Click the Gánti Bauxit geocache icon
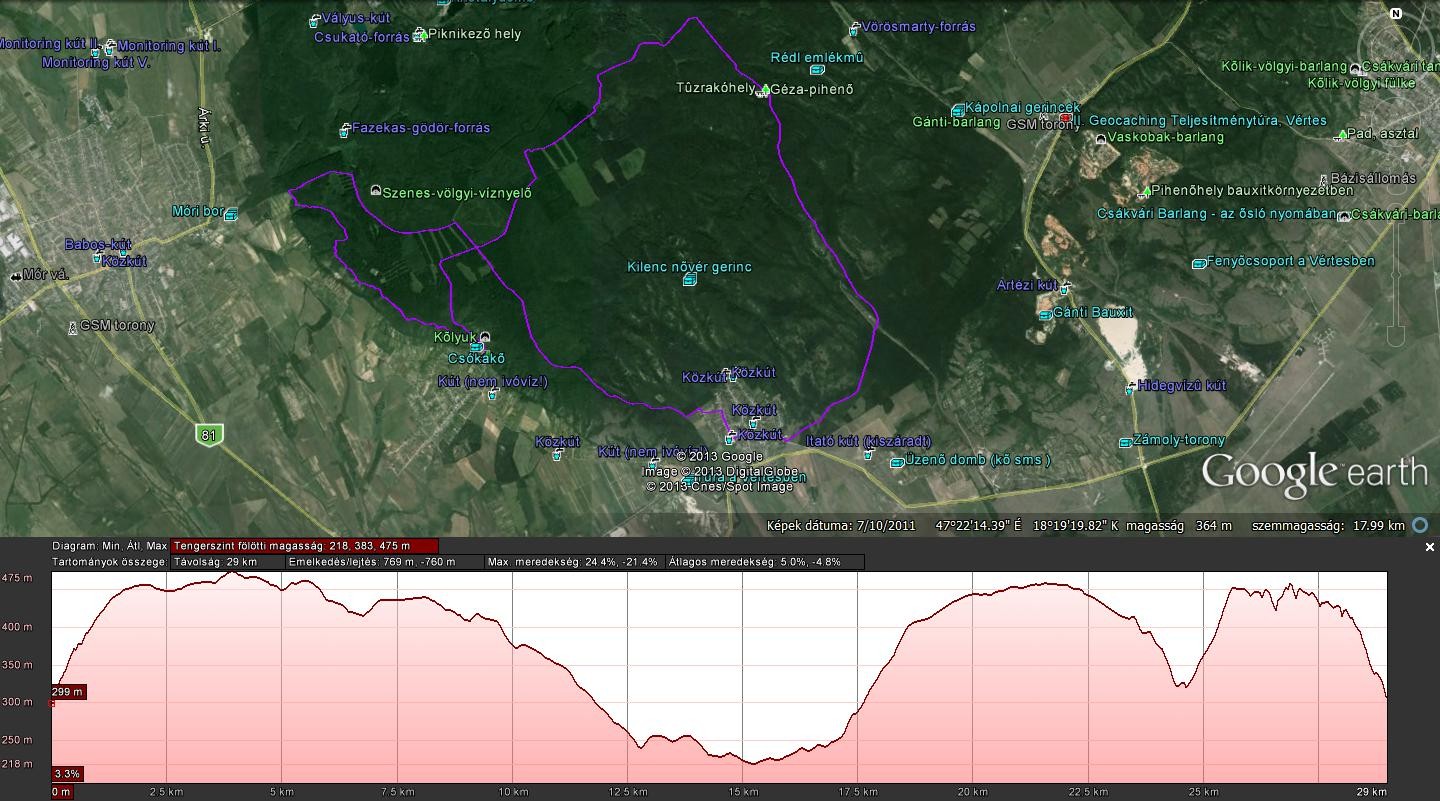The image size is (1440, 801). tap(1046, 315)
